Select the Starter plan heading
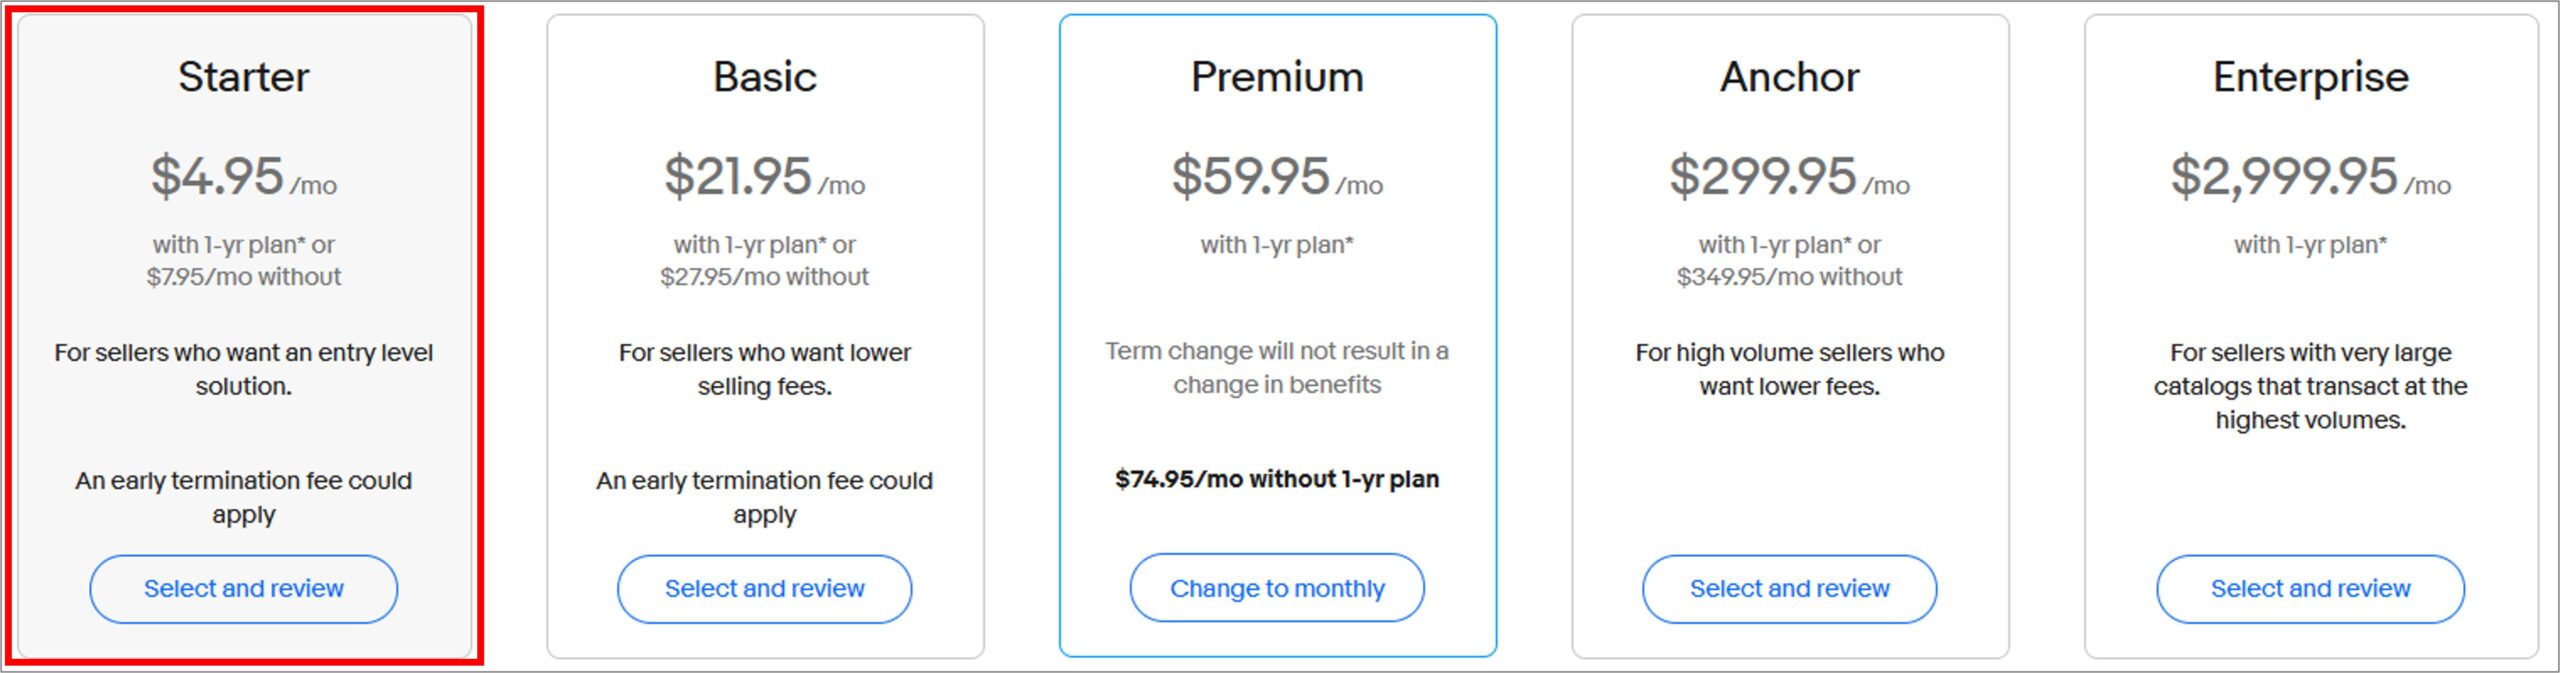This screenshot has width=2560, height=673. [x=243, y=77]
